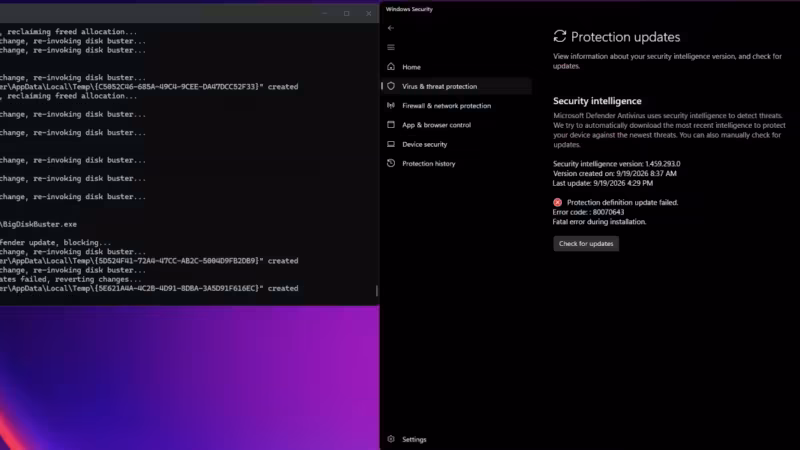Screen dimensions: 800x450
Task: Click the red update failed error icon
Action: 557,203
